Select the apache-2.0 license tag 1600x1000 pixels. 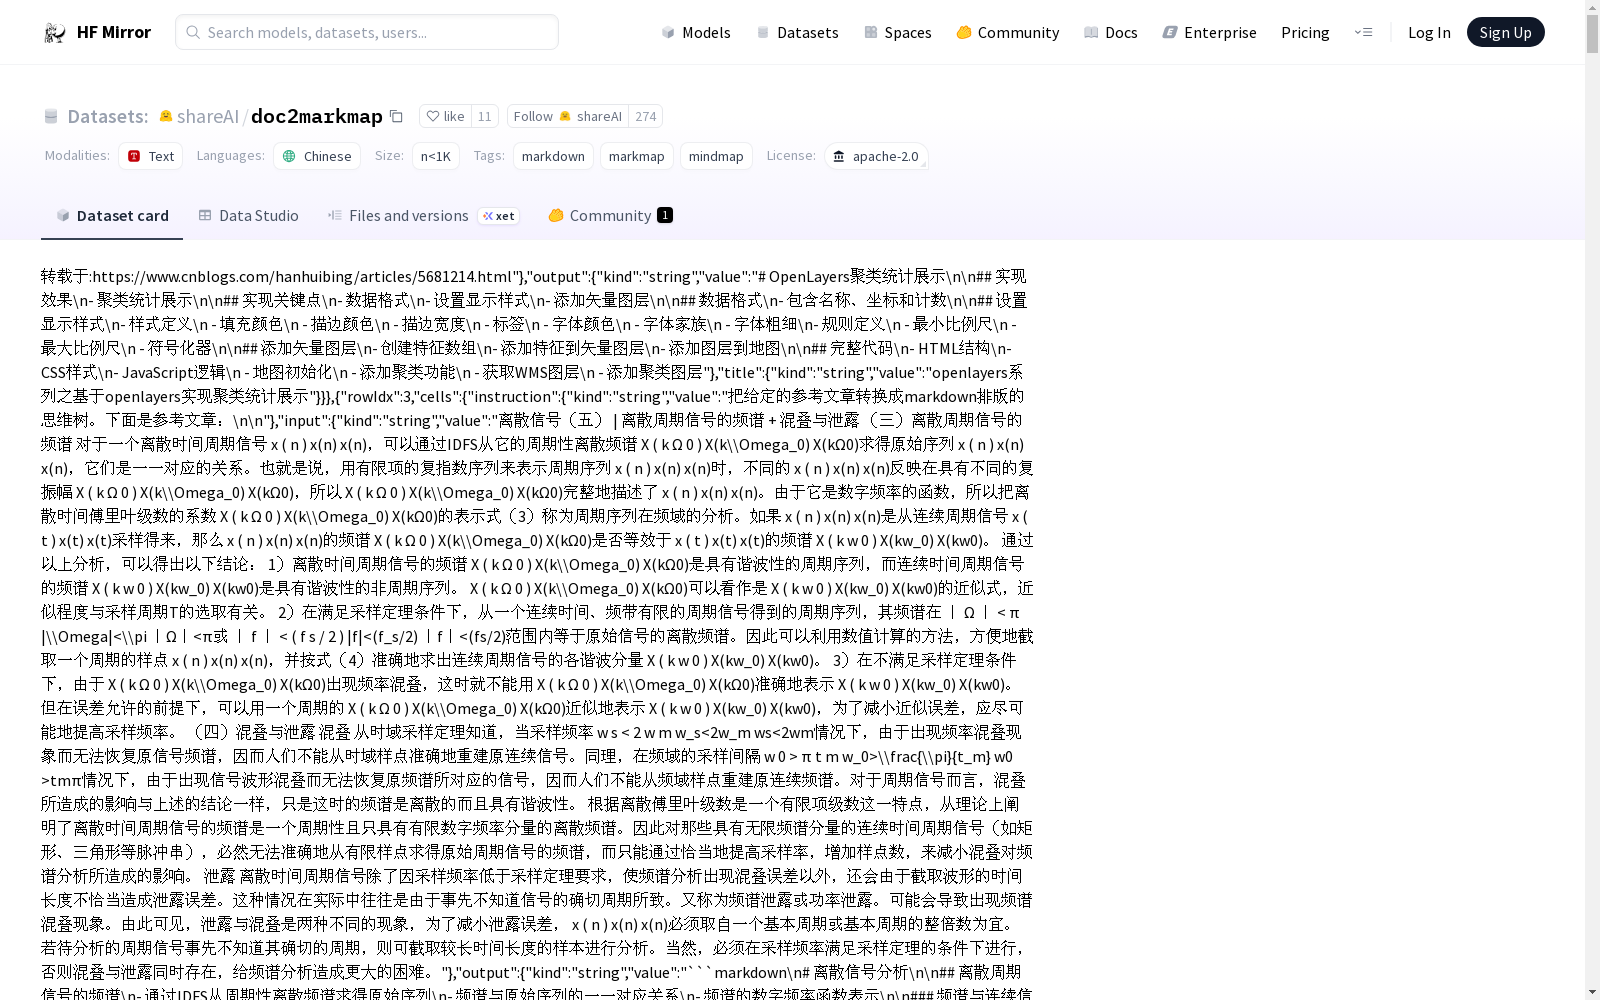pyautogui.click(x=876, y=156)
